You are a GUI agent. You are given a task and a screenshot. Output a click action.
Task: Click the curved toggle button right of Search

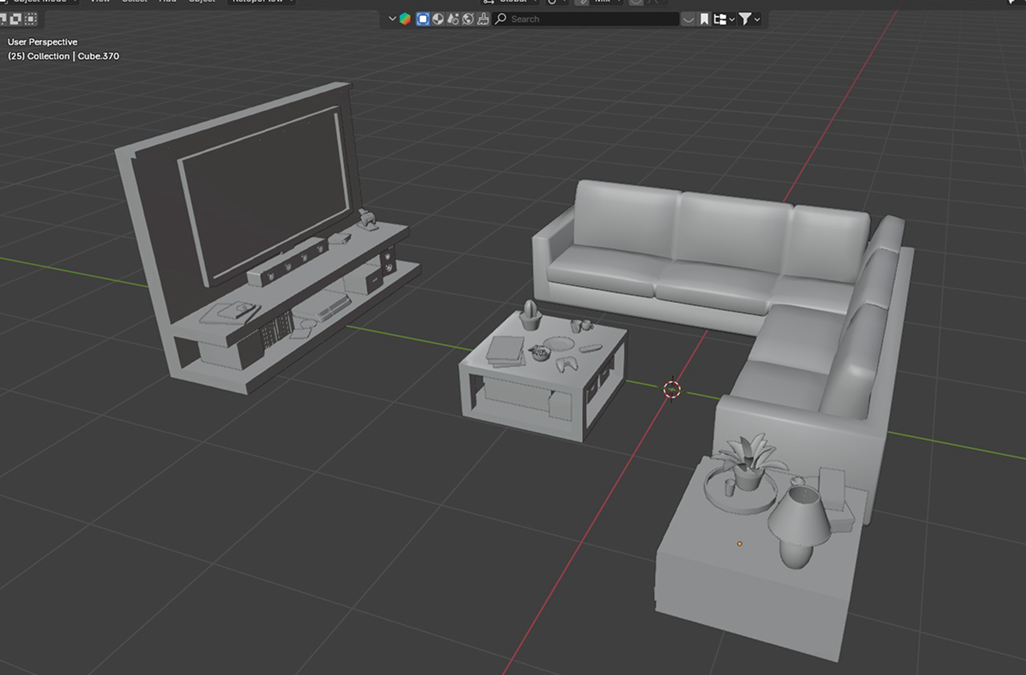click(x=688, y=19)
